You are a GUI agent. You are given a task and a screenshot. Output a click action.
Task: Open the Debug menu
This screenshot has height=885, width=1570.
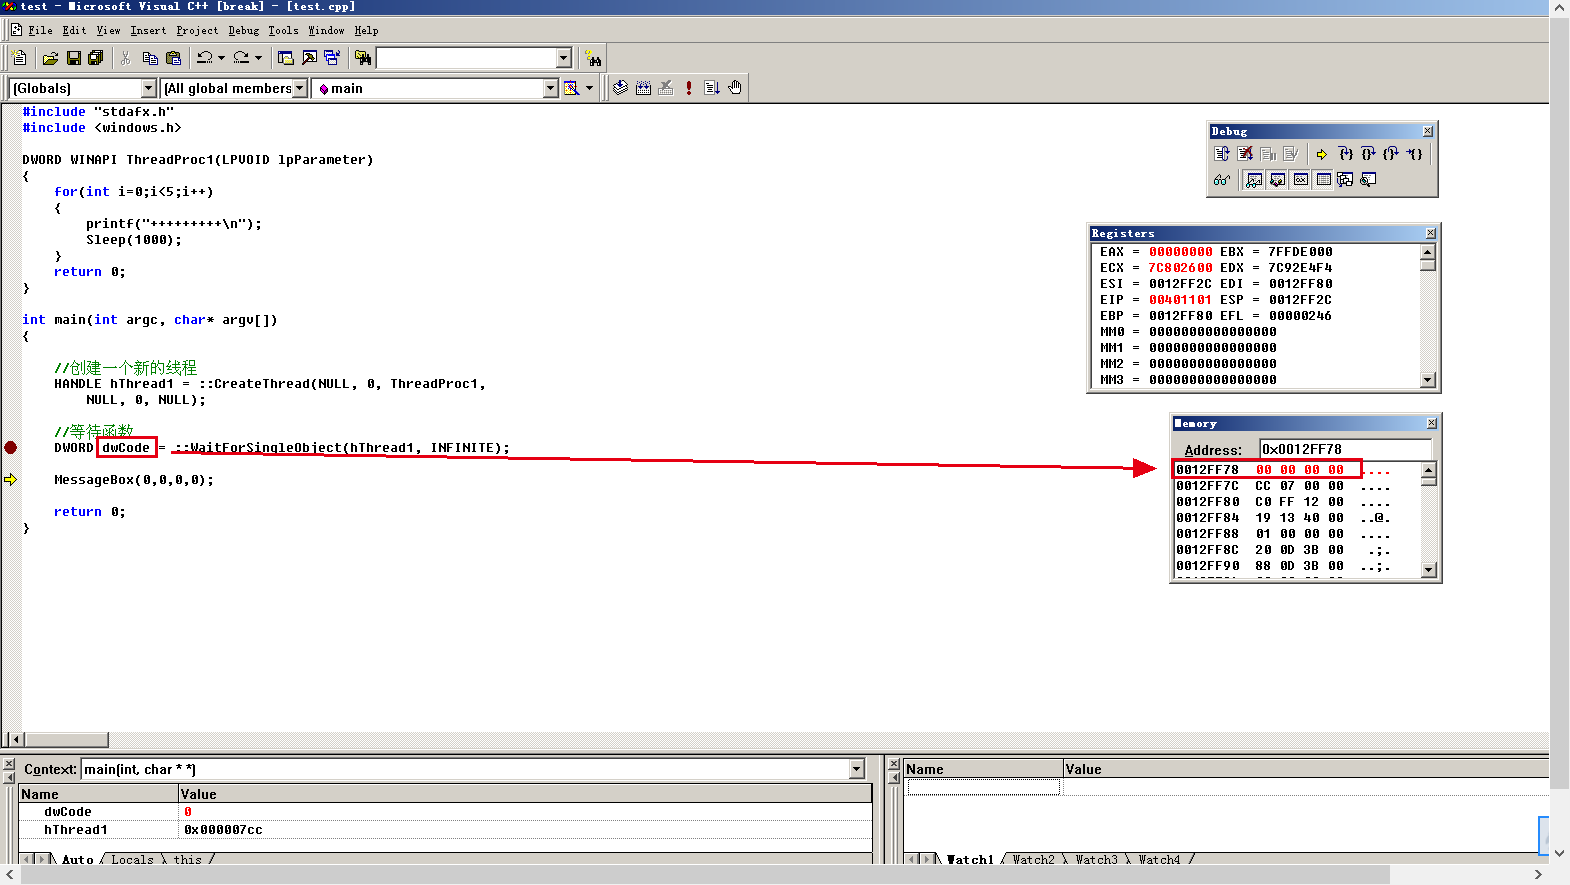(x=243, y=30)
